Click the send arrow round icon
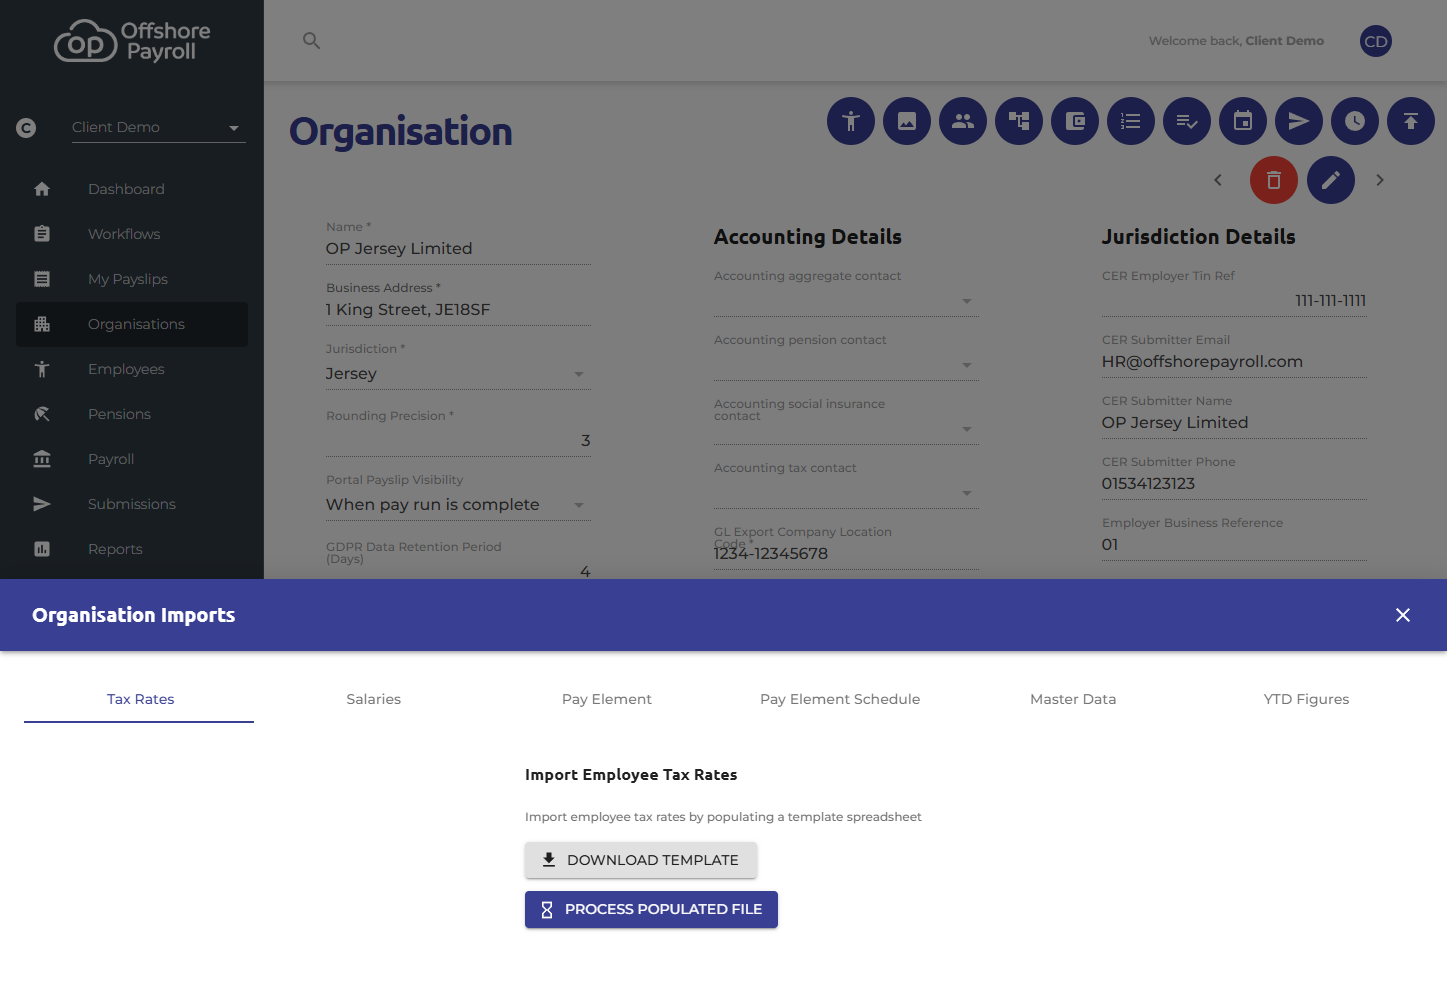The width and height of the screenshot is (1447, 989). pyautogui.click(x=1299, y=121)
